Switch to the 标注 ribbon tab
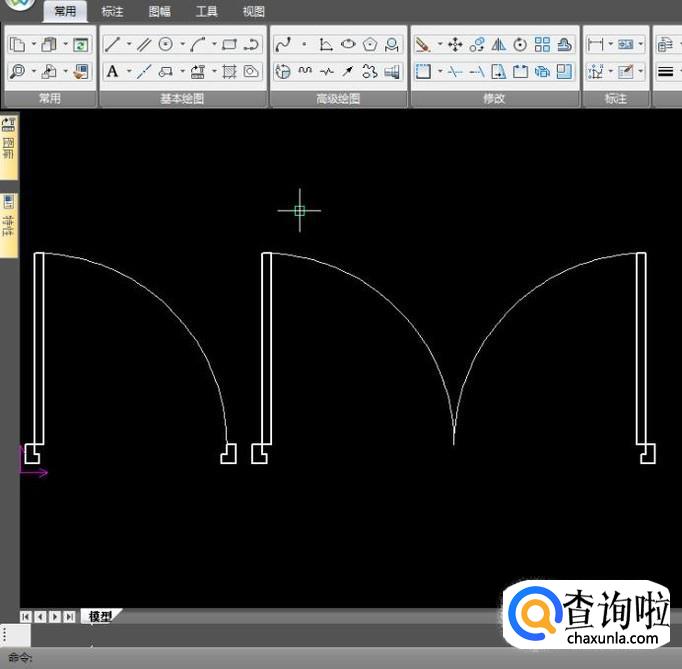The width and height of the screenshot is (682, 669). 112,12
